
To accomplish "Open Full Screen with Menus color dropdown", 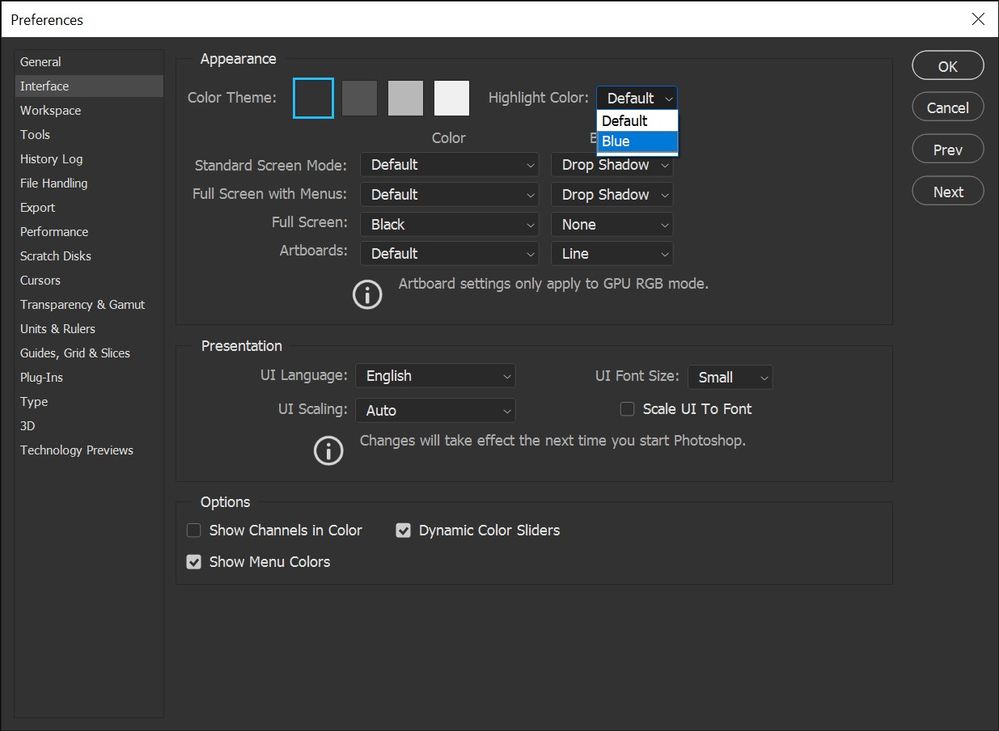I will coord(450,194).
